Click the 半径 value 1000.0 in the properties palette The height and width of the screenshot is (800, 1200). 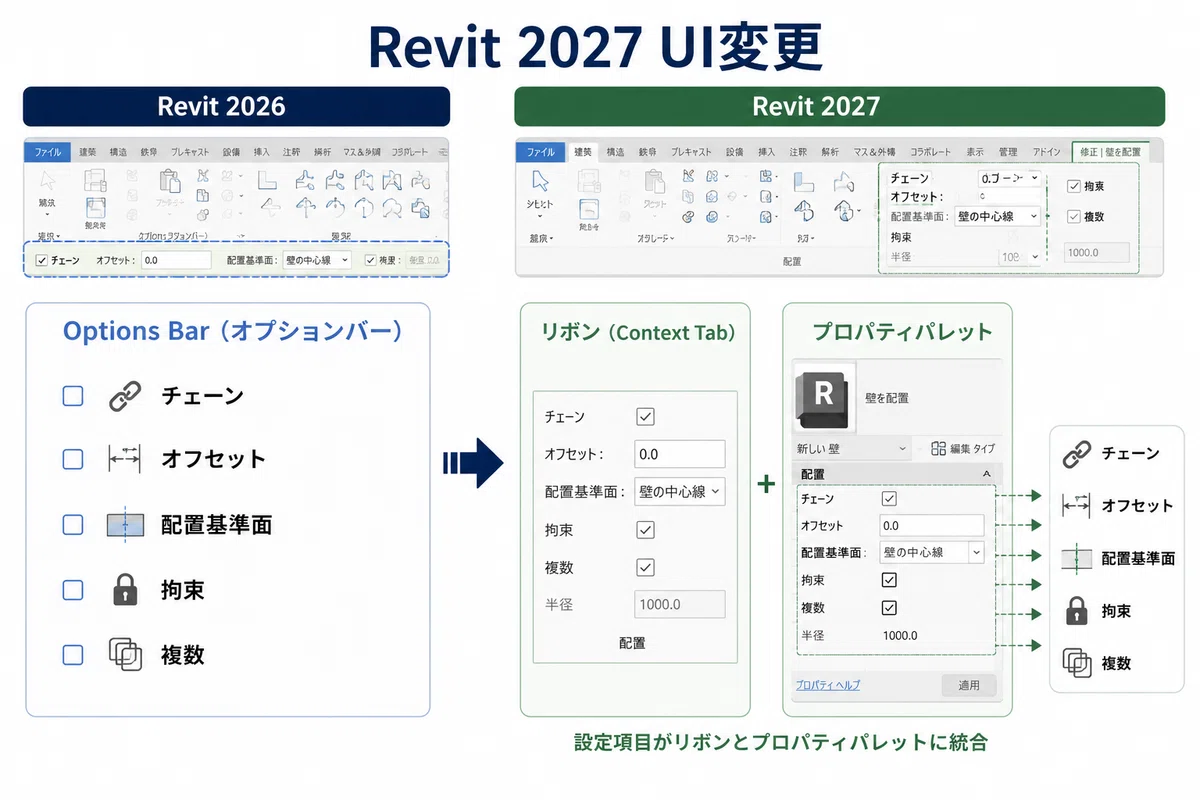[900, 635]
